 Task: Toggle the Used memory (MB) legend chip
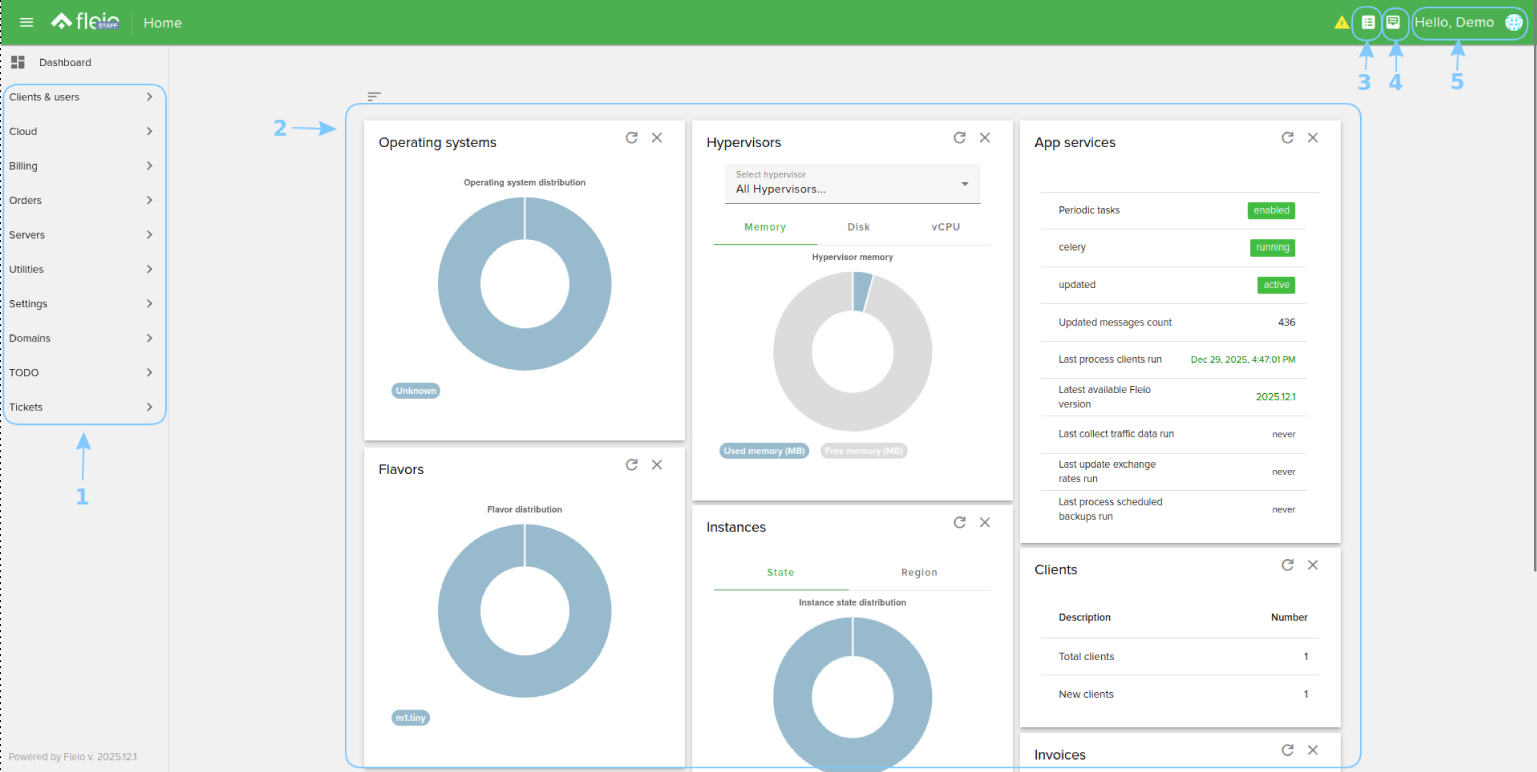coord(764,450)
